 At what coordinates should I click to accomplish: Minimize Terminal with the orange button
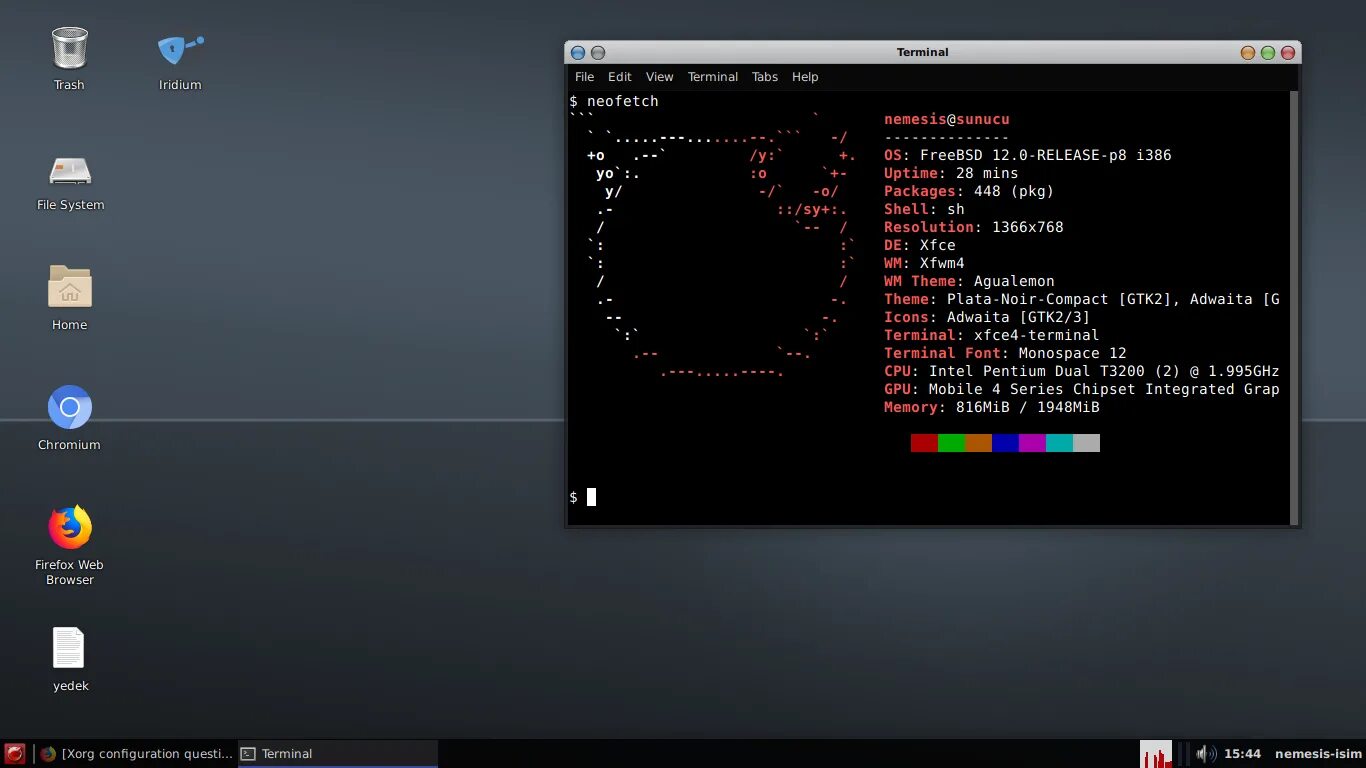coord(1247,52)
